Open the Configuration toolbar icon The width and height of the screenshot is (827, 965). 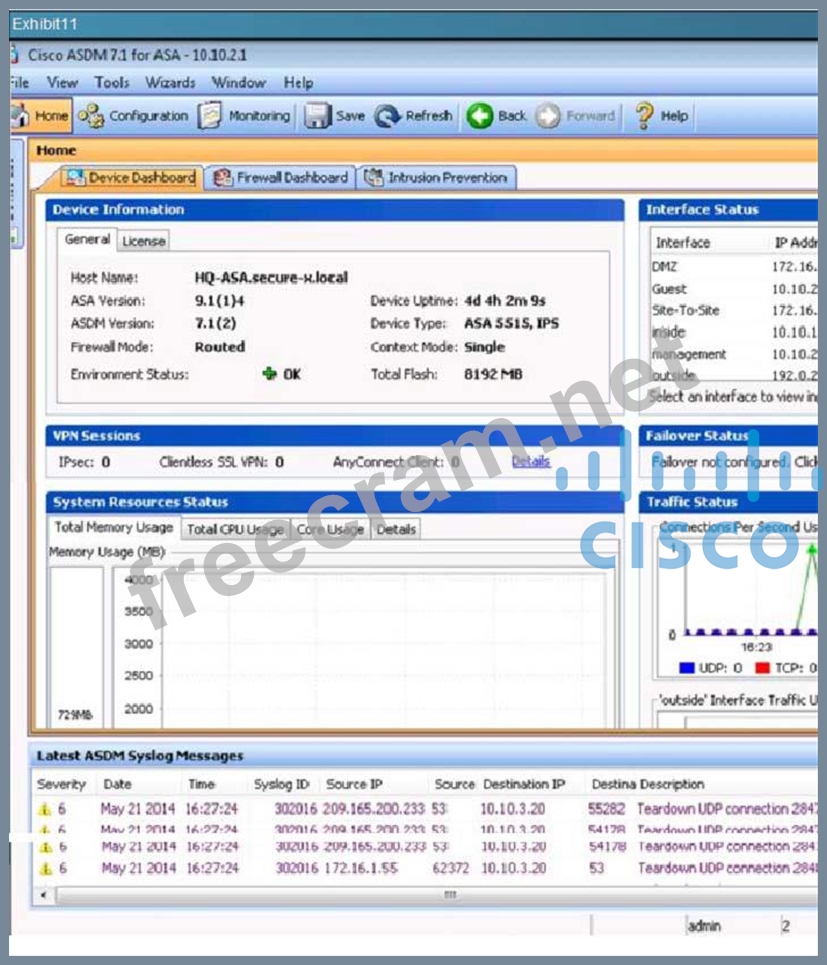[91, 116]
